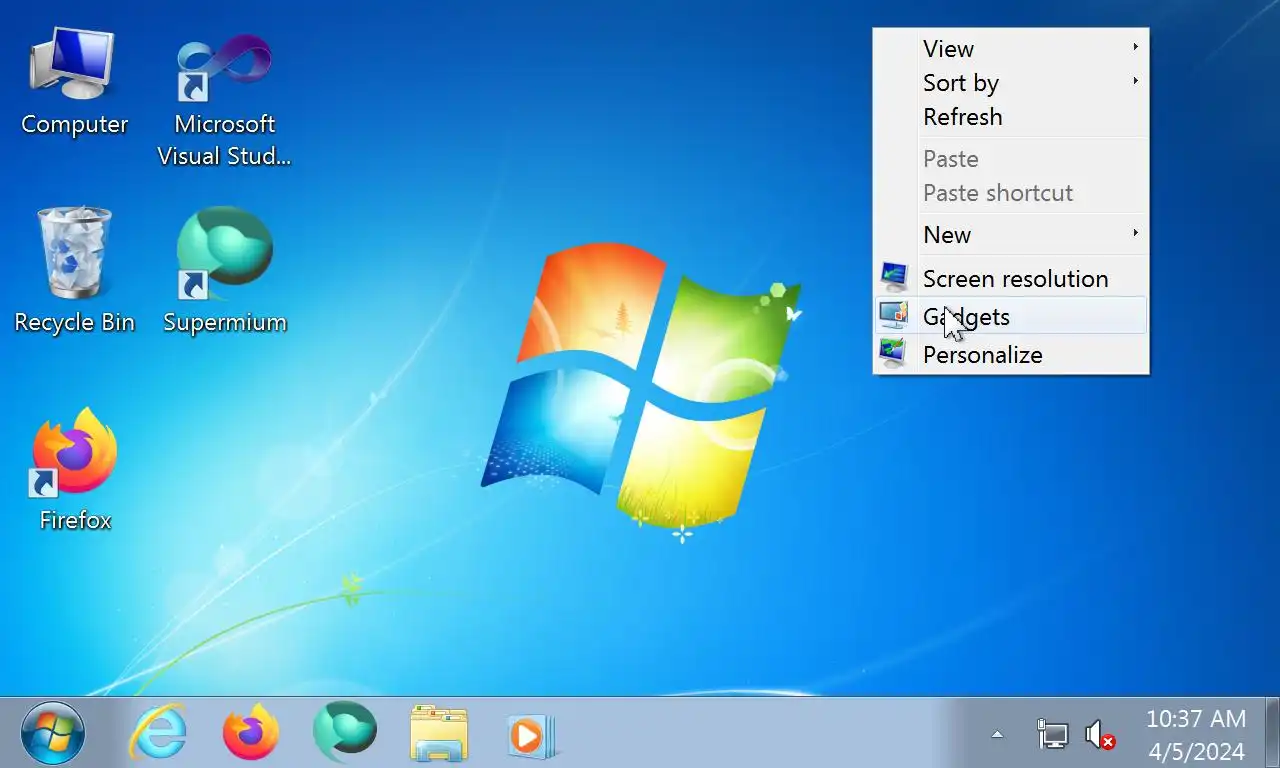Expand the New submenu
This screenshot has height=768, width=1280.
(1011, 234)
